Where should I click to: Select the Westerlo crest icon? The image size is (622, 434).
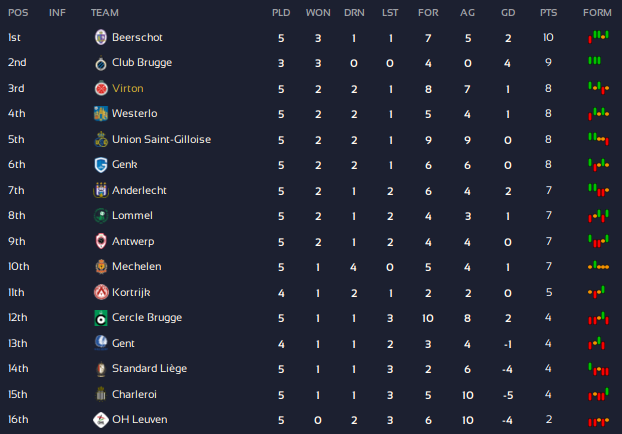tap(101, 113)
